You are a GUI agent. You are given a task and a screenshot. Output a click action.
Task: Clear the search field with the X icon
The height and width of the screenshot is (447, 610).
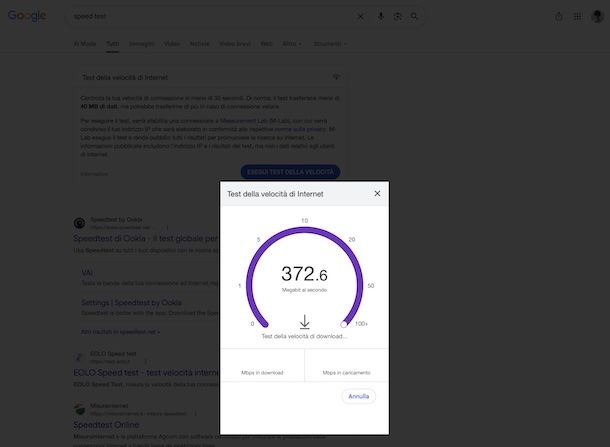[361, 16]
